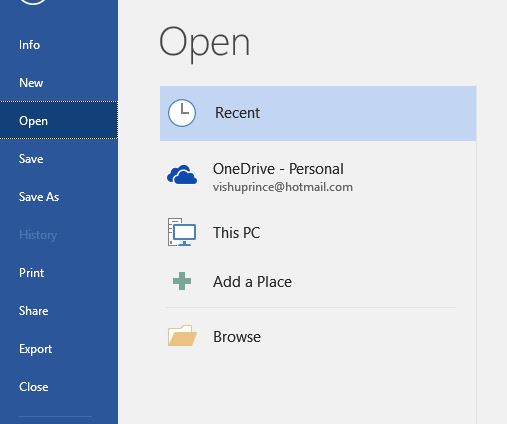Click the Browse label text
The width and height of the screenshot is (507, 424).
pyautogui.click(x=237, y=337)
